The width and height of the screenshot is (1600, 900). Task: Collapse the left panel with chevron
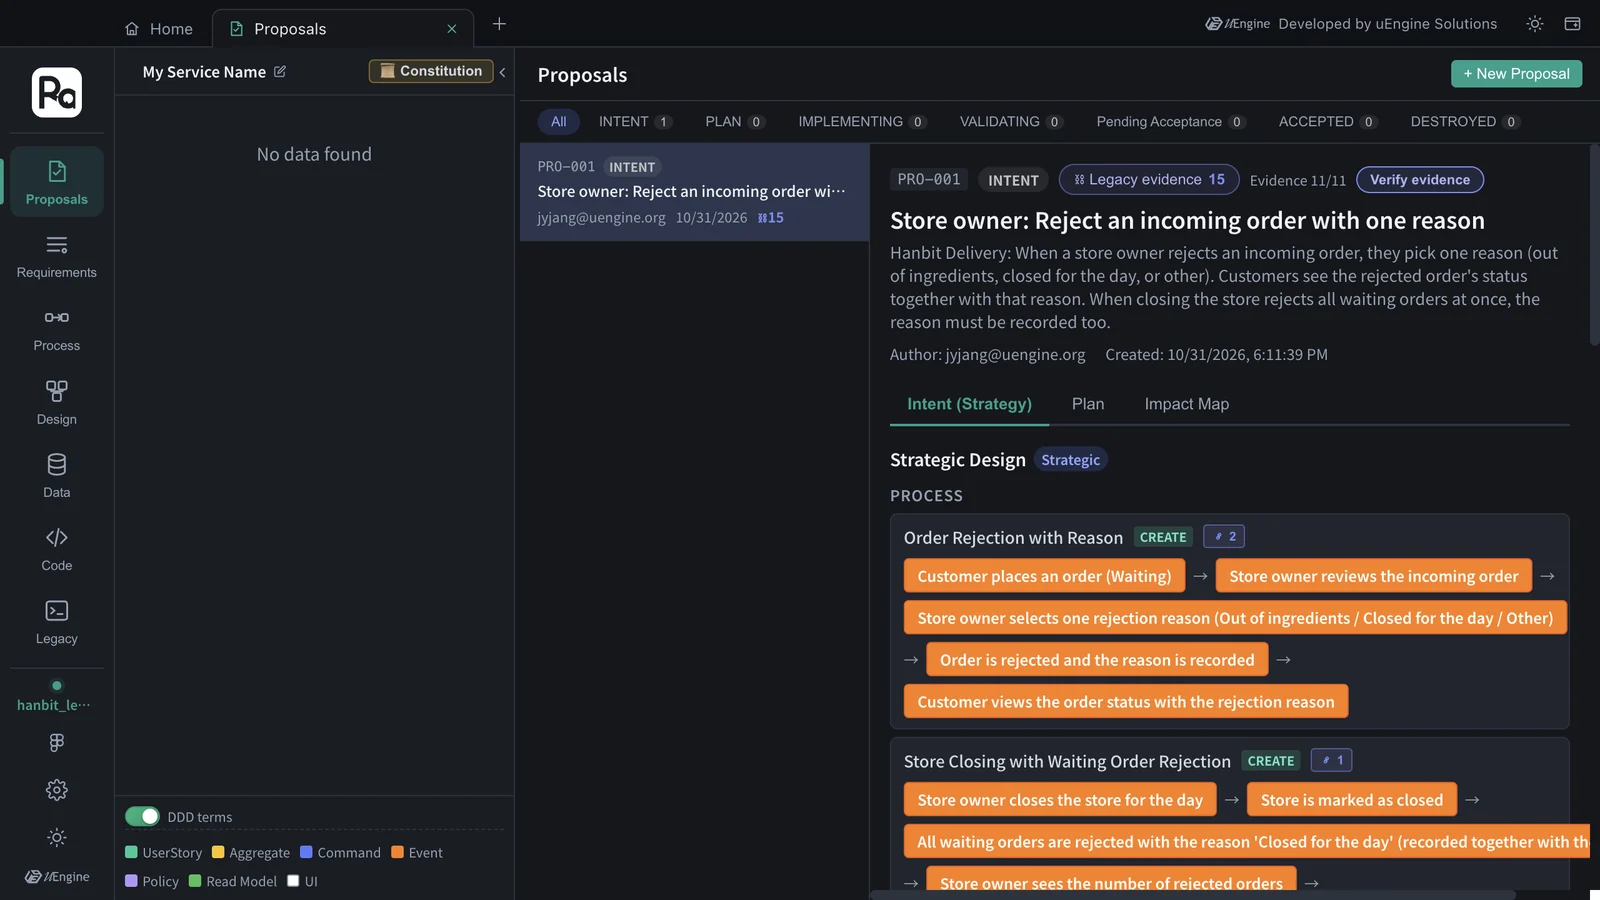503,72
